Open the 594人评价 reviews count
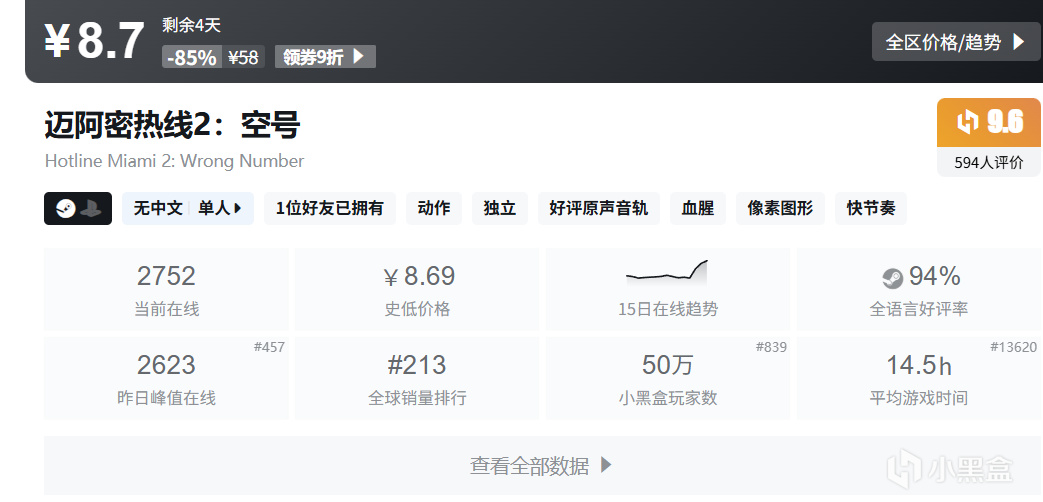 [988, 162]
